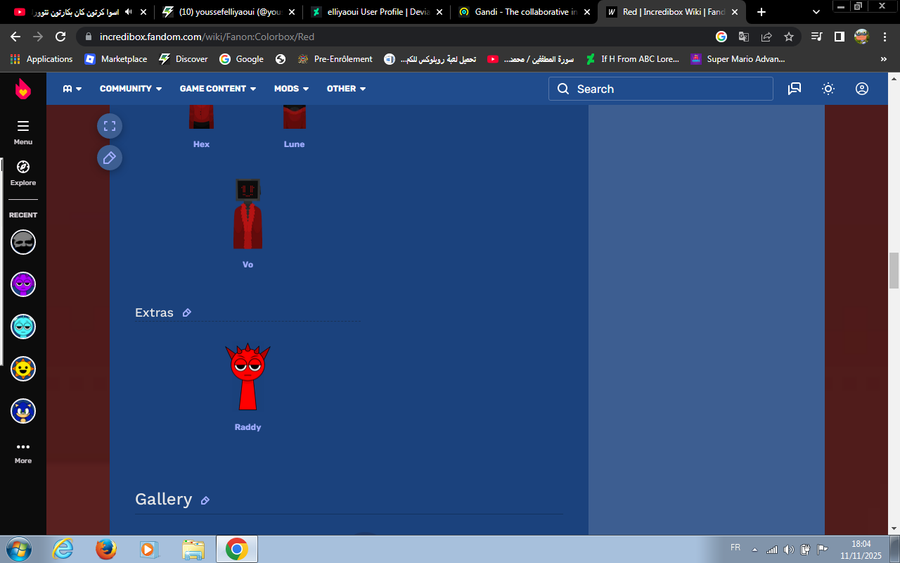Open a new tab with plus button
900x563 pixels.
tap(761, 12)
